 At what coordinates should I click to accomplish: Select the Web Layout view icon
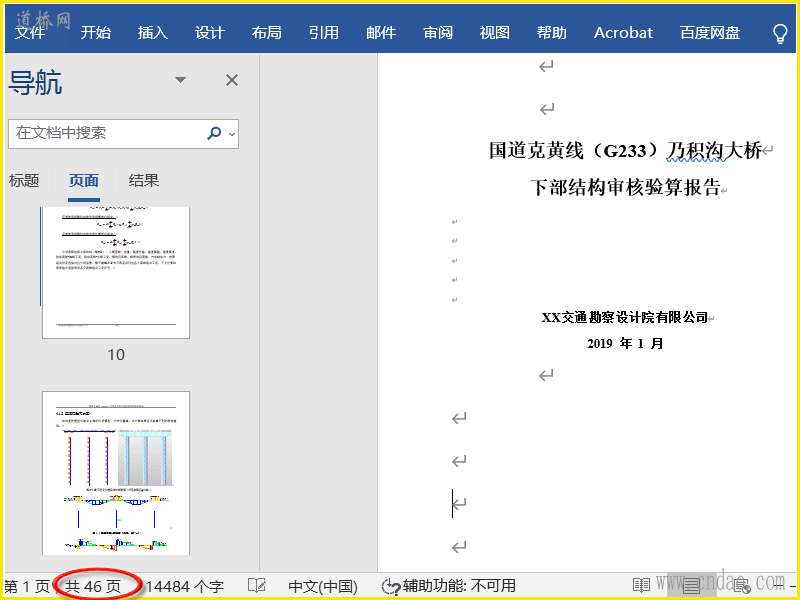pyautogui.click(x=742, y=586)
